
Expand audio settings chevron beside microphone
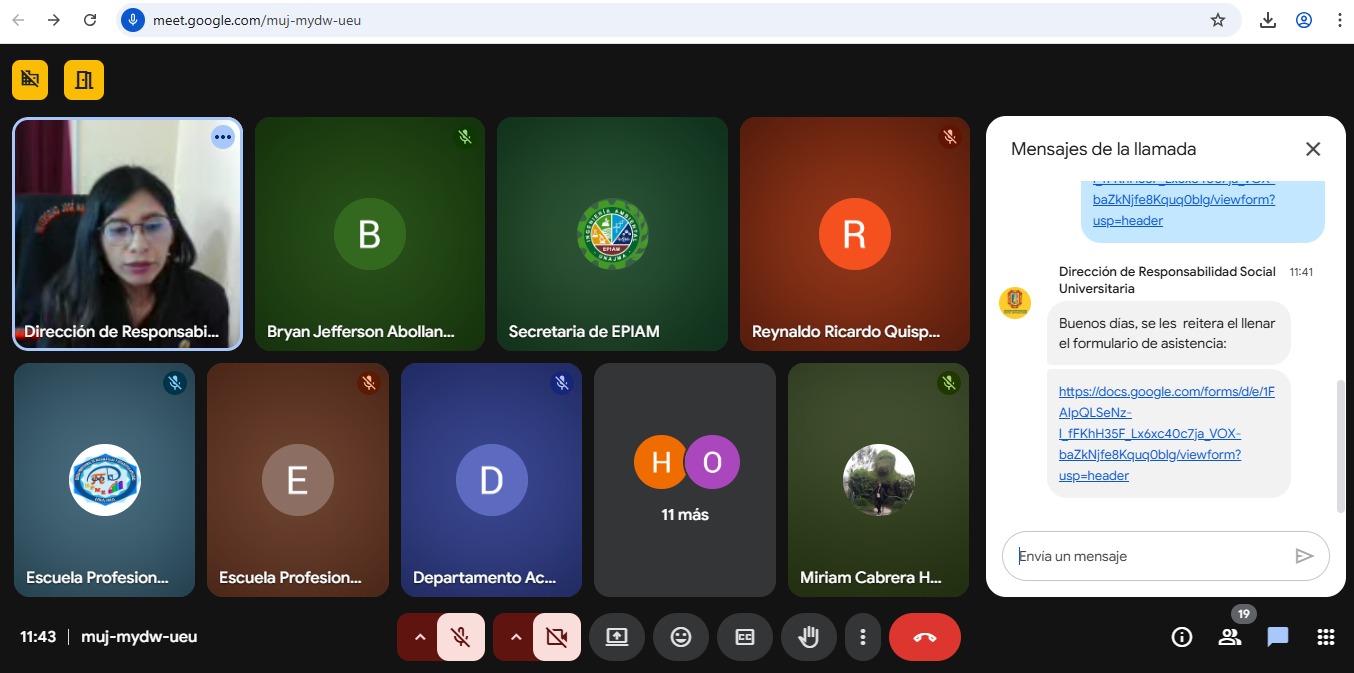pyautogui.click(x=420, y=637)
